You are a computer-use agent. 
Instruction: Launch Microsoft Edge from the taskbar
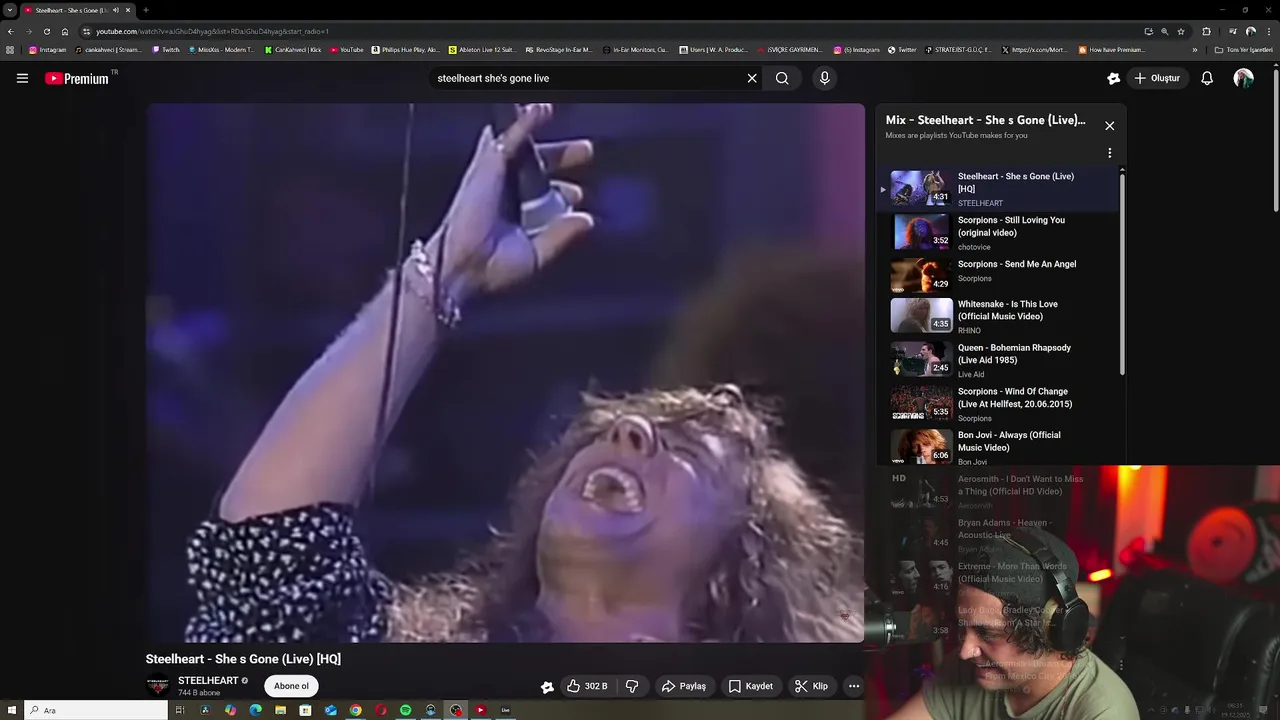click(255, 710)
